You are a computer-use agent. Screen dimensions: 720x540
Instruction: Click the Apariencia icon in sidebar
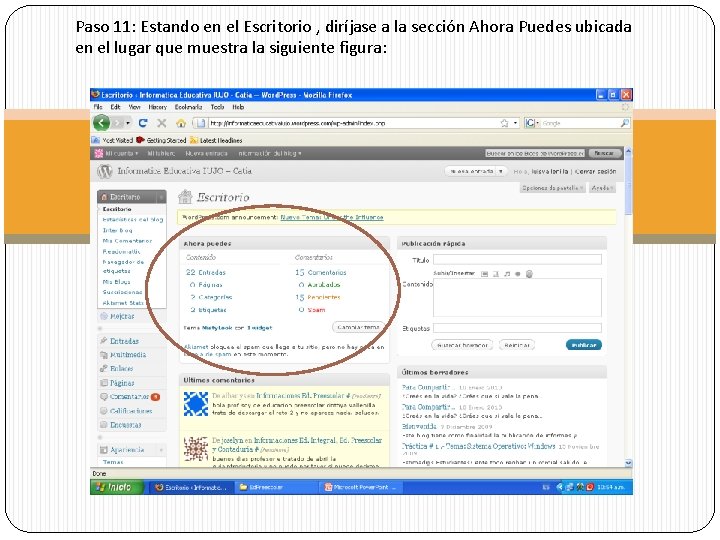104,450
